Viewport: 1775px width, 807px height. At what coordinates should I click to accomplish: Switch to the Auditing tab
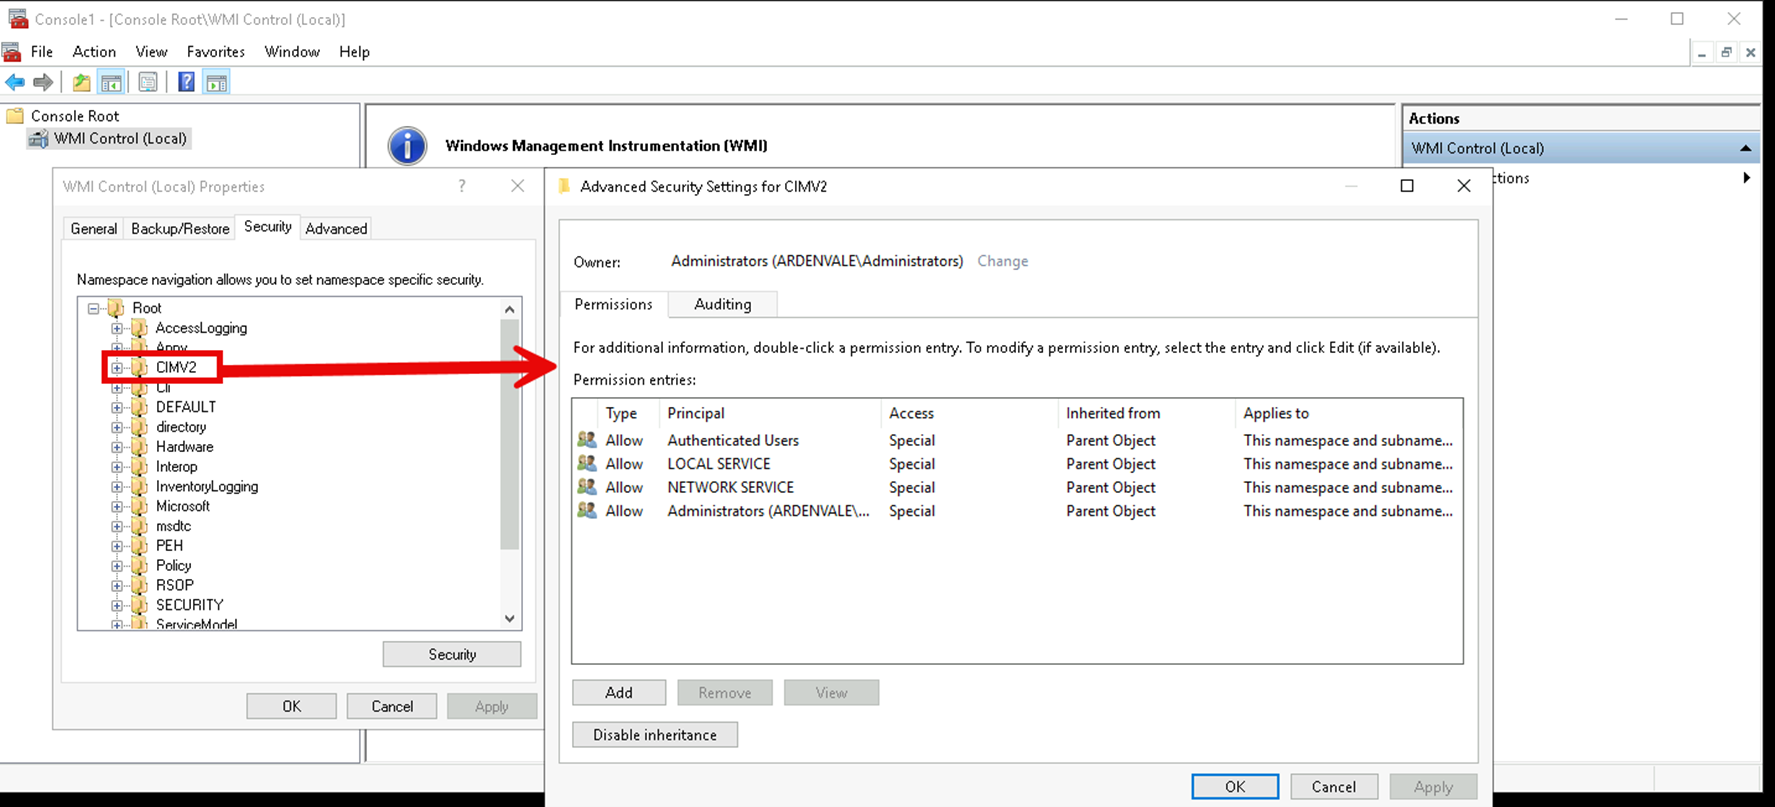tap(722, 304)
